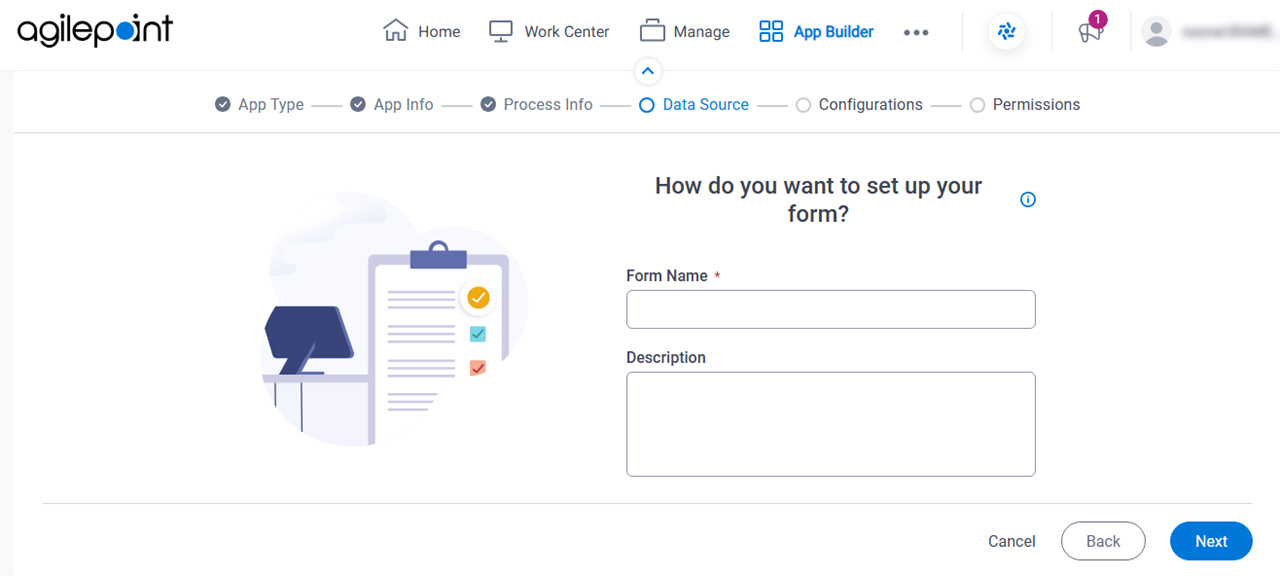1280x576 pixels.
Task: Select the Data Source step circle
Action: pos(646,104)
